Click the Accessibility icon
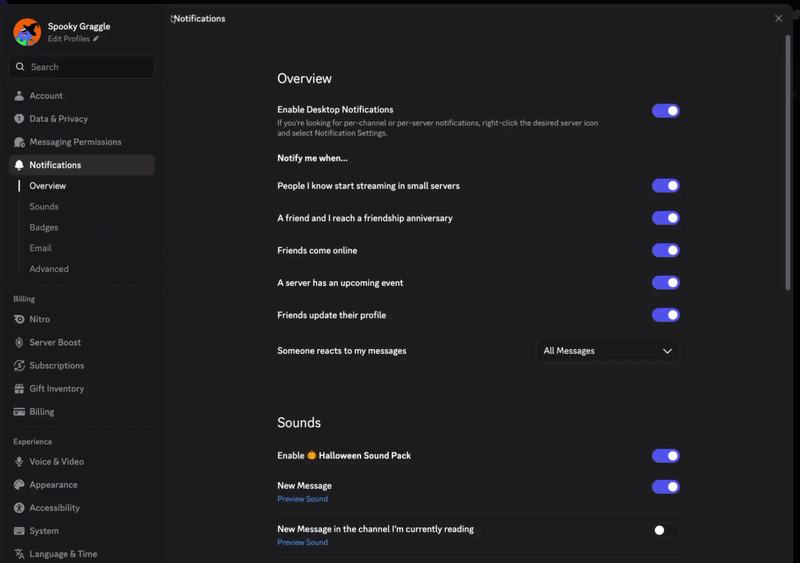Viewport: 800px width, 563px height. [x=19, y=507]
